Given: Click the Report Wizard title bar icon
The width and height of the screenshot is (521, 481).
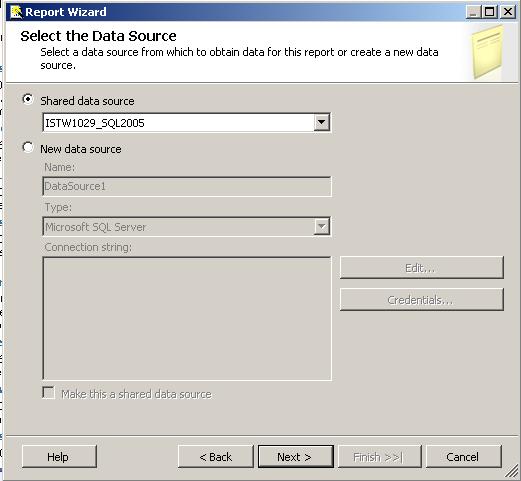Looking at the screenshot, I should point(16,12).
